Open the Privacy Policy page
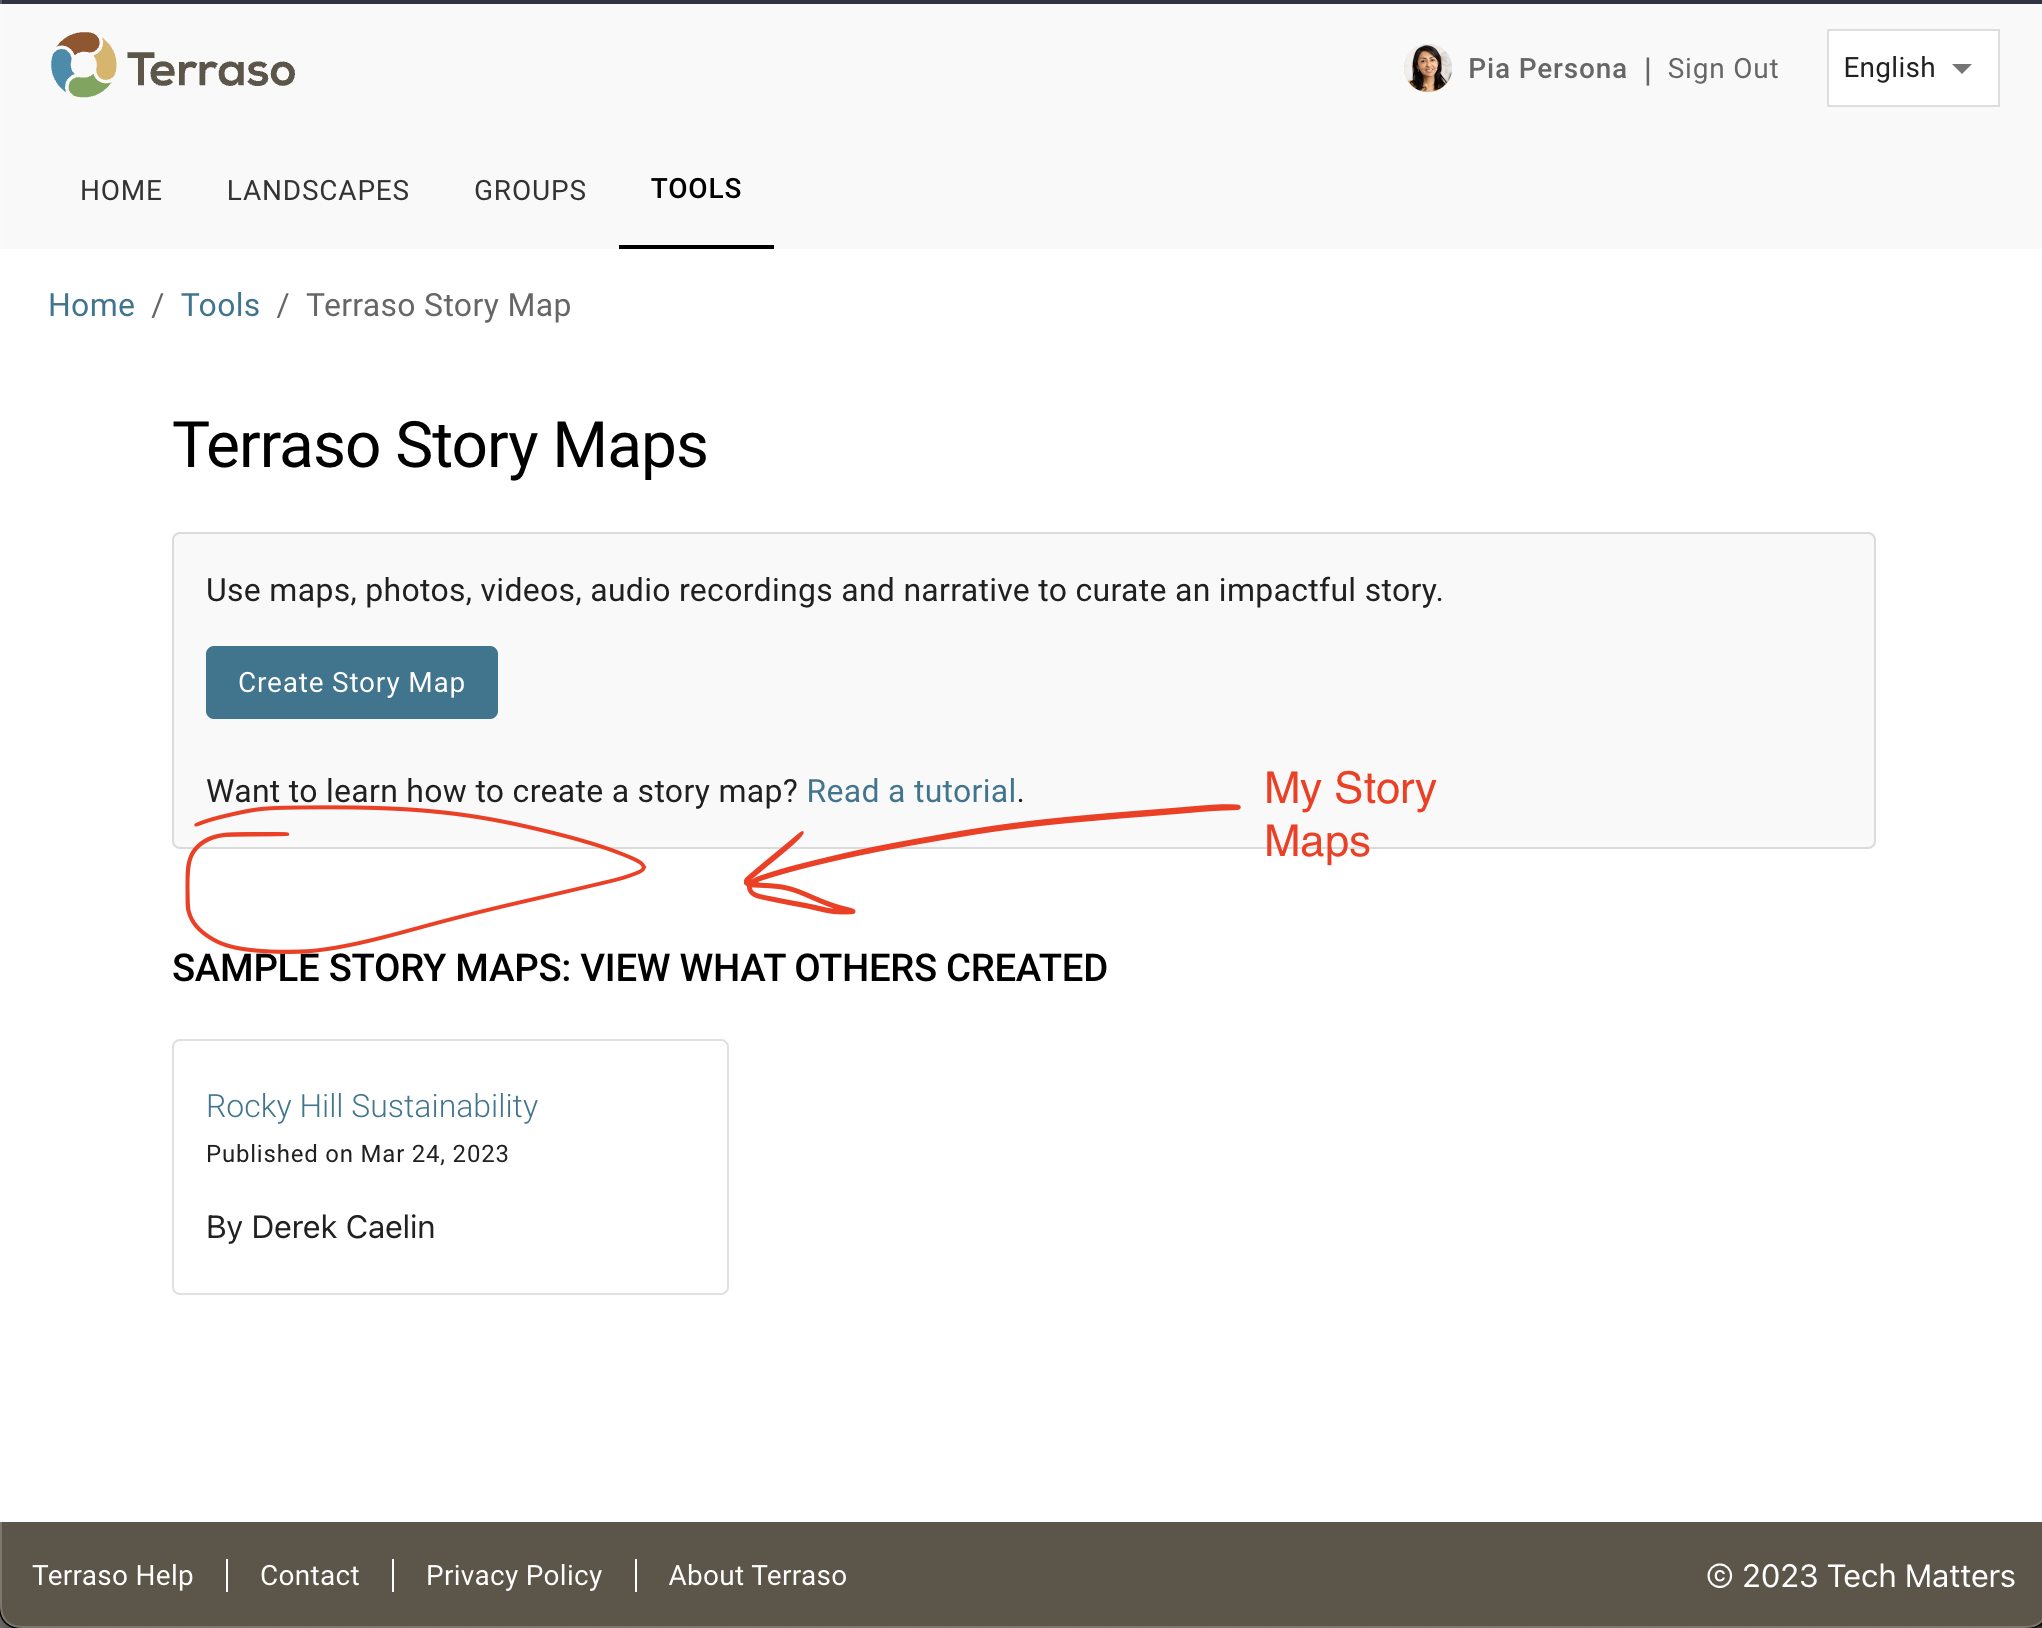 coord(513,1575)
